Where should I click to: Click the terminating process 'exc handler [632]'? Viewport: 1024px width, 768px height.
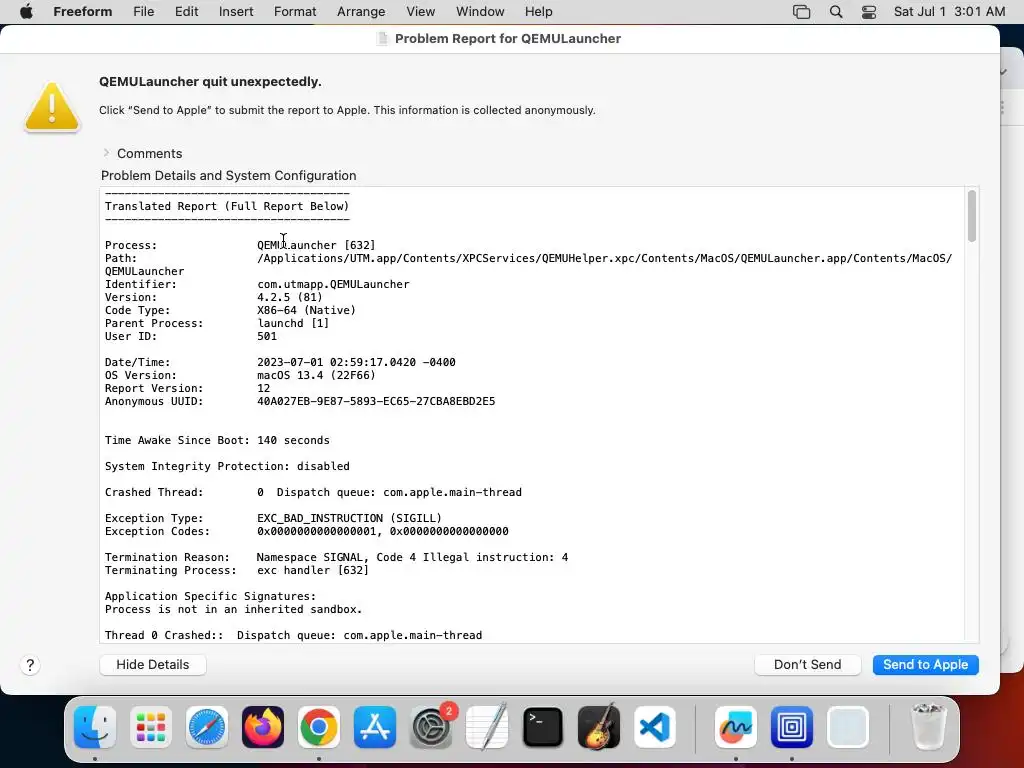(313, 571)
